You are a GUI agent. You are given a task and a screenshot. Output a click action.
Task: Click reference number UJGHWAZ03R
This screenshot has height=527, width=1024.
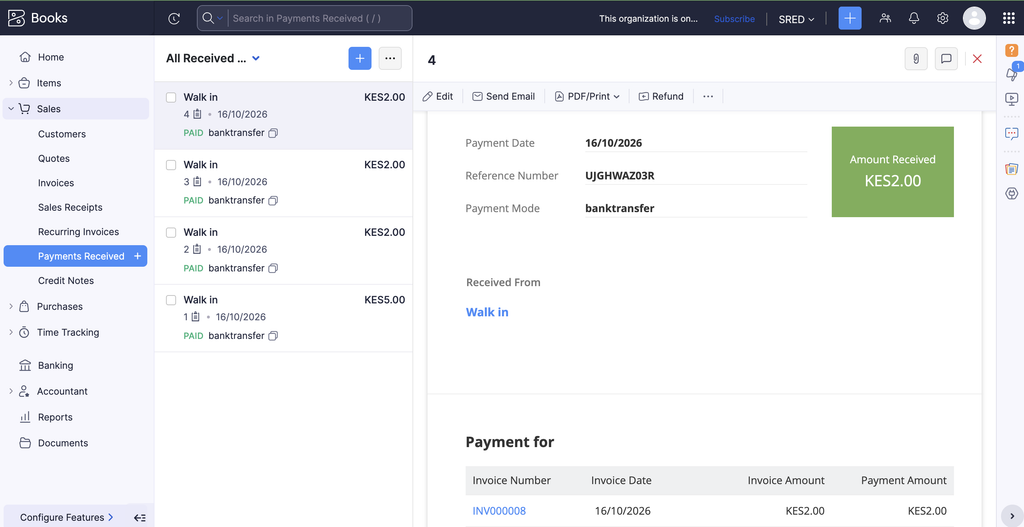[x=619, y=176]
